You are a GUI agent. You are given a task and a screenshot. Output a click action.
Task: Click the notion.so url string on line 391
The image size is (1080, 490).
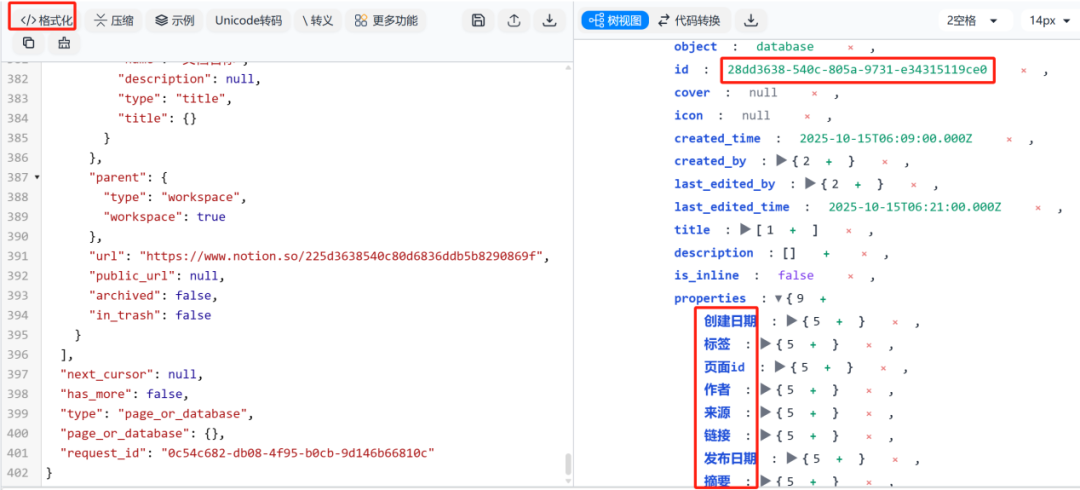[342, 256]
